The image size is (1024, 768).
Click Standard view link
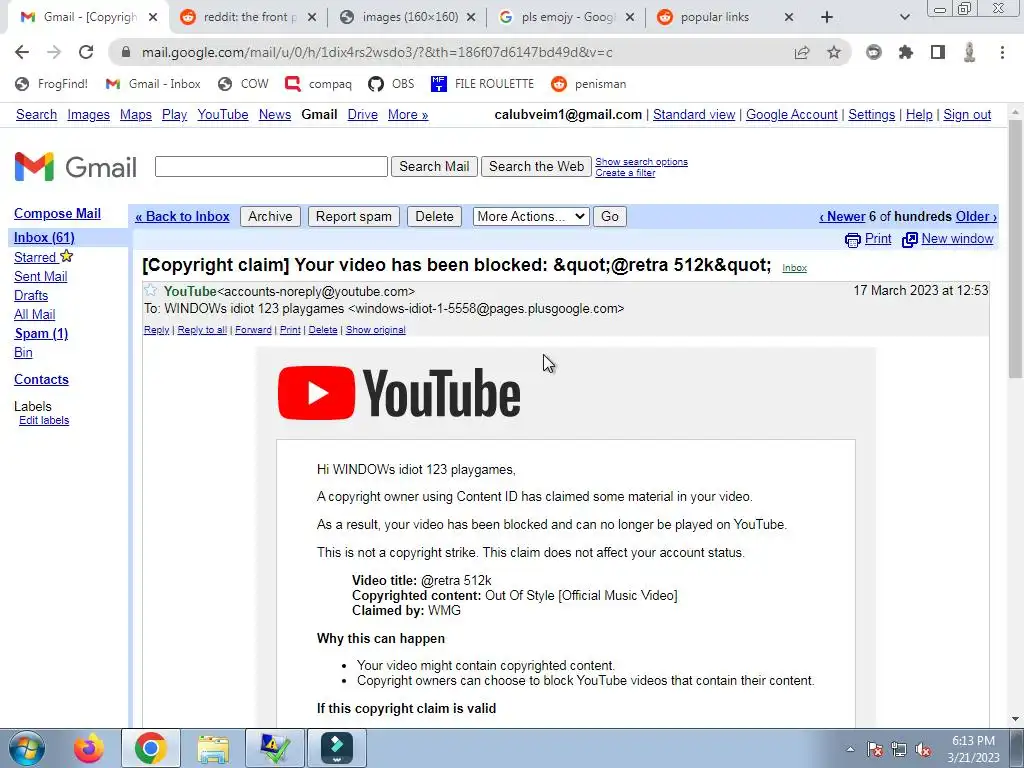tap(694, 114)
